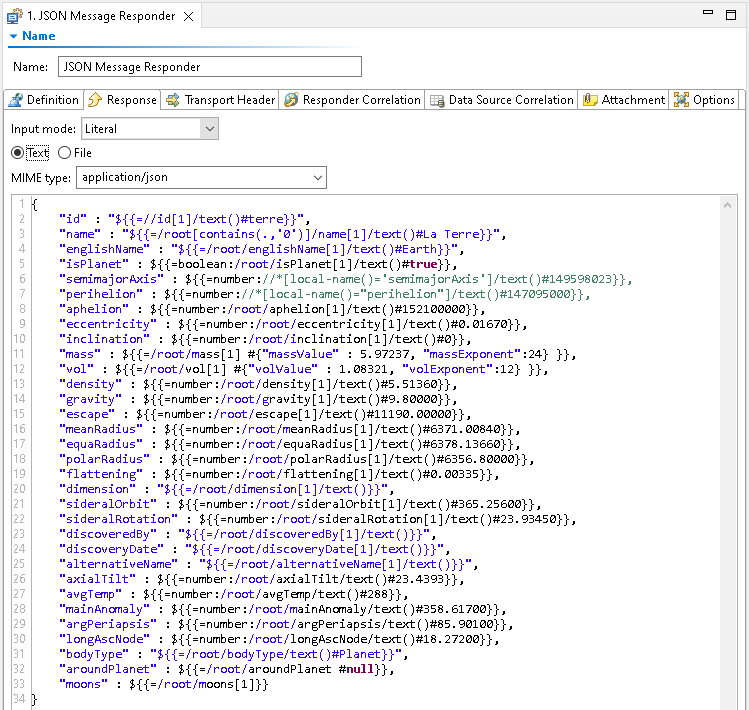Click the Transport Header tab icon
The width and height of the screenshot is (749, 710).
[x=172, y=100]
